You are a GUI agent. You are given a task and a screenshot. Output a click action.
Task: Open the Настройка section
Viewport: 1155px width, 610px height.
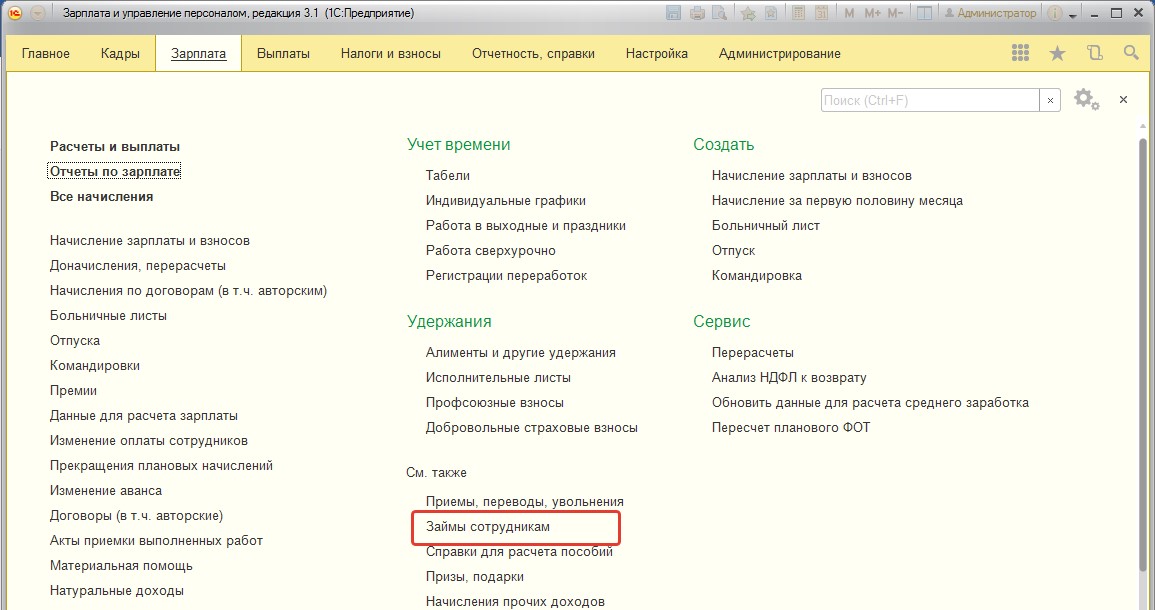657,53
